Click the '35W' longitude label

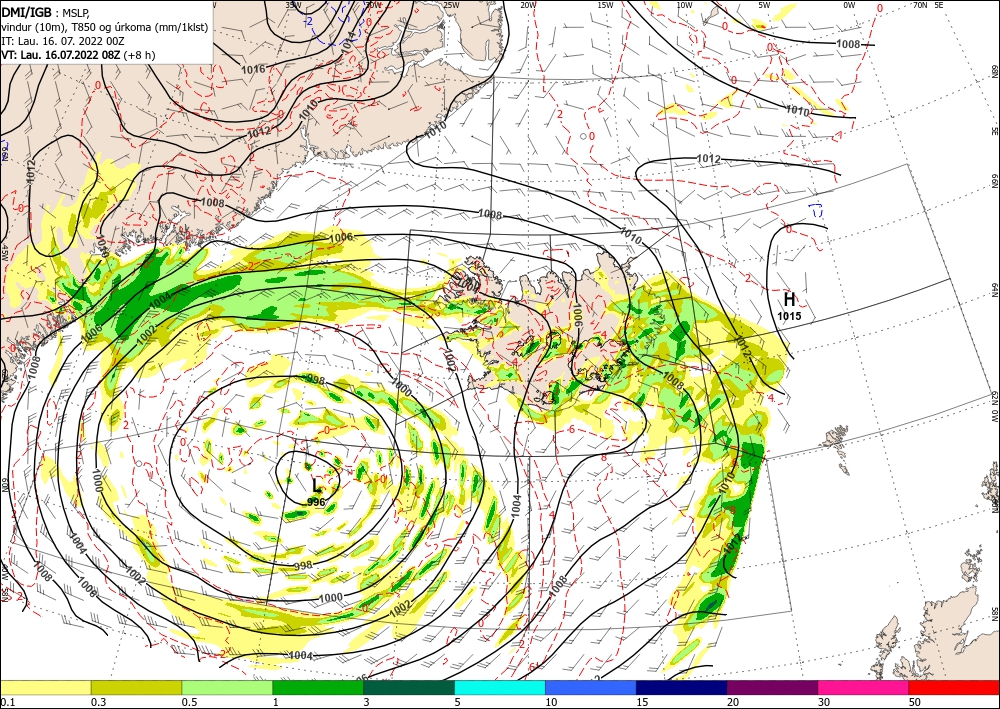tap(293, 5)
